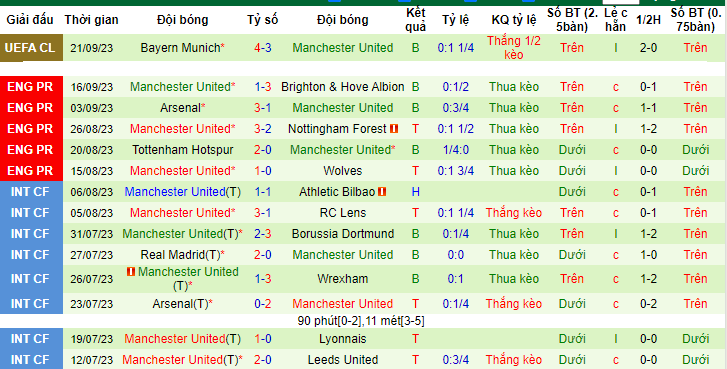Viewport: 727px width, 369px height.
Task: View the 3-1 score for the Arsenal match on 03/09/23
Action: (262, 108)
